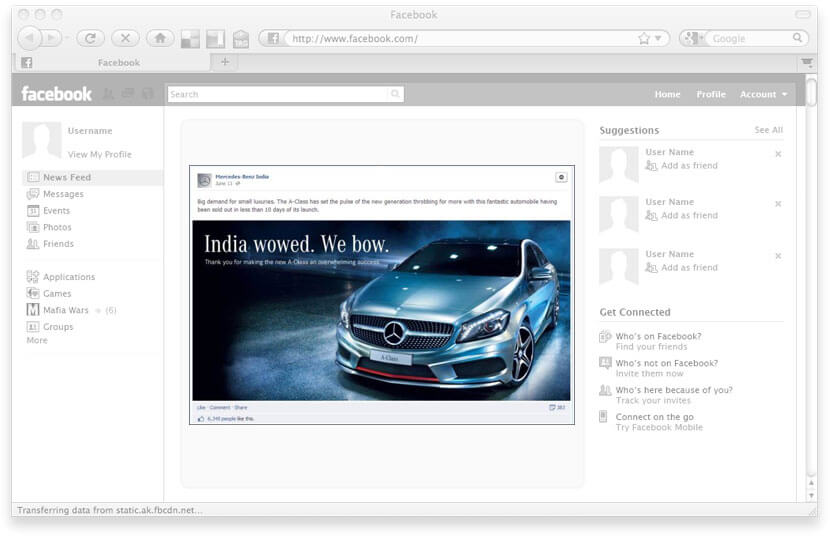Click the facebook logo in header
Screen dimensions: 837x536
56,94
